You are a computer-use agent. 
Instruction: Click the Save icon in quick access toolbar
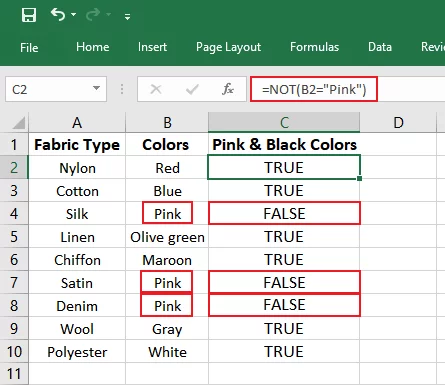29,15
